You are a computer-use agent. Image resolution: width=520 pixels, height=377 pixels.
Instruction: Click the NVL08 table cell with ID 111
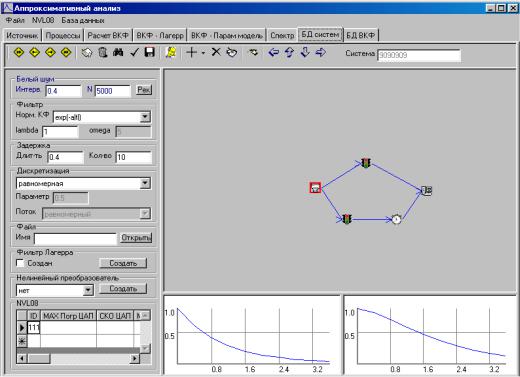[x=34, y=328]
